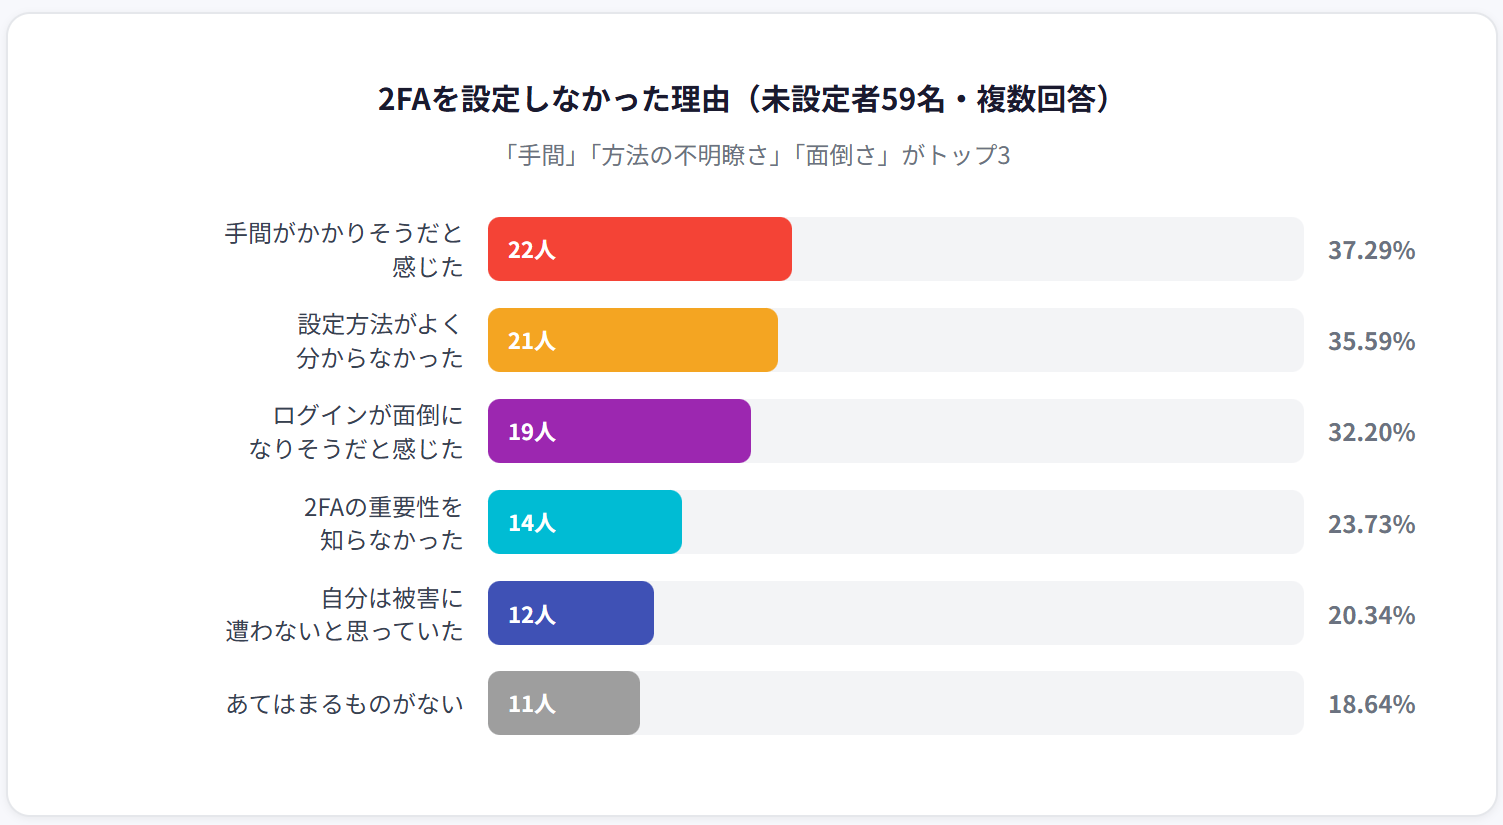Select the purple 19人 bar
Image resolution: width=1503 pixels, height=825 pixels.
coord(619,431)
